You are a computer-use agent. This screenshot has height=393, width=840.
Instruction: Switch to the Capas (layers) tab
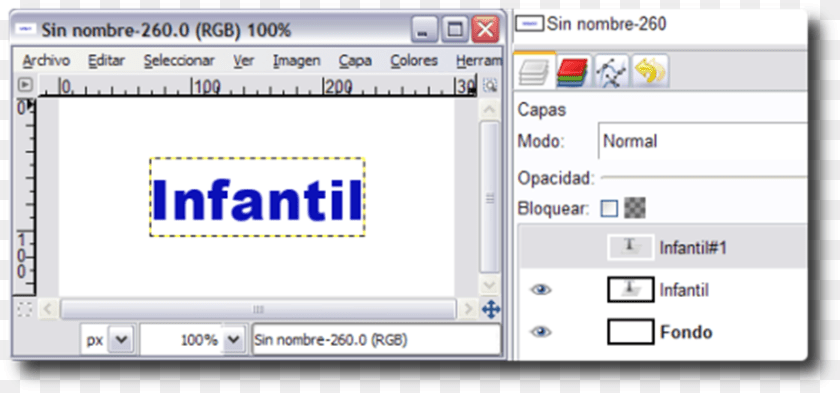pyautogui.click(x=535, y=71)
